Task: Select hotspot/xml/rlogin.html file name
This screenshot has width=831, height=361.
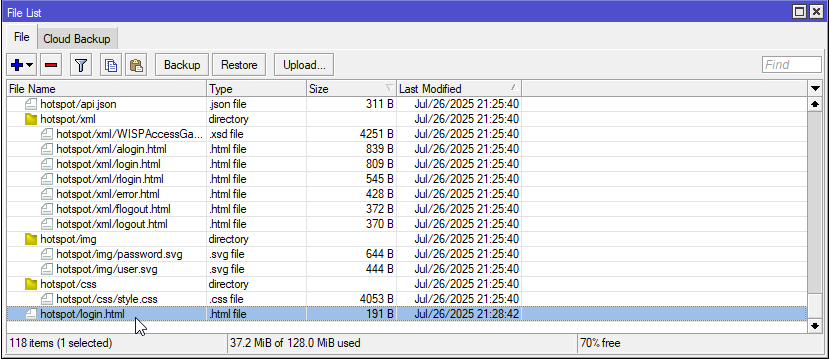Action: pos(110,179)
